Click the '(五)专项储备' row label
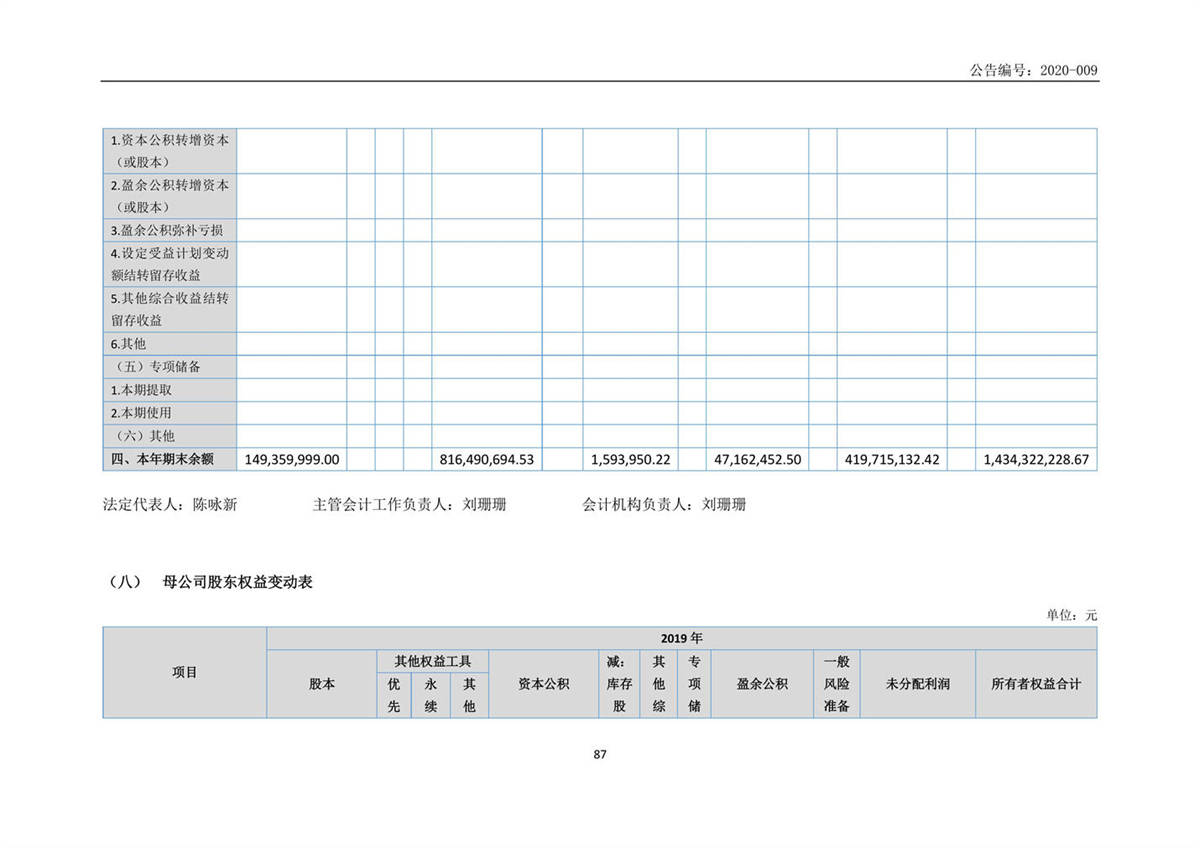Image resolution: width=1200 pixels, height=848 pixels. point(158,367)
